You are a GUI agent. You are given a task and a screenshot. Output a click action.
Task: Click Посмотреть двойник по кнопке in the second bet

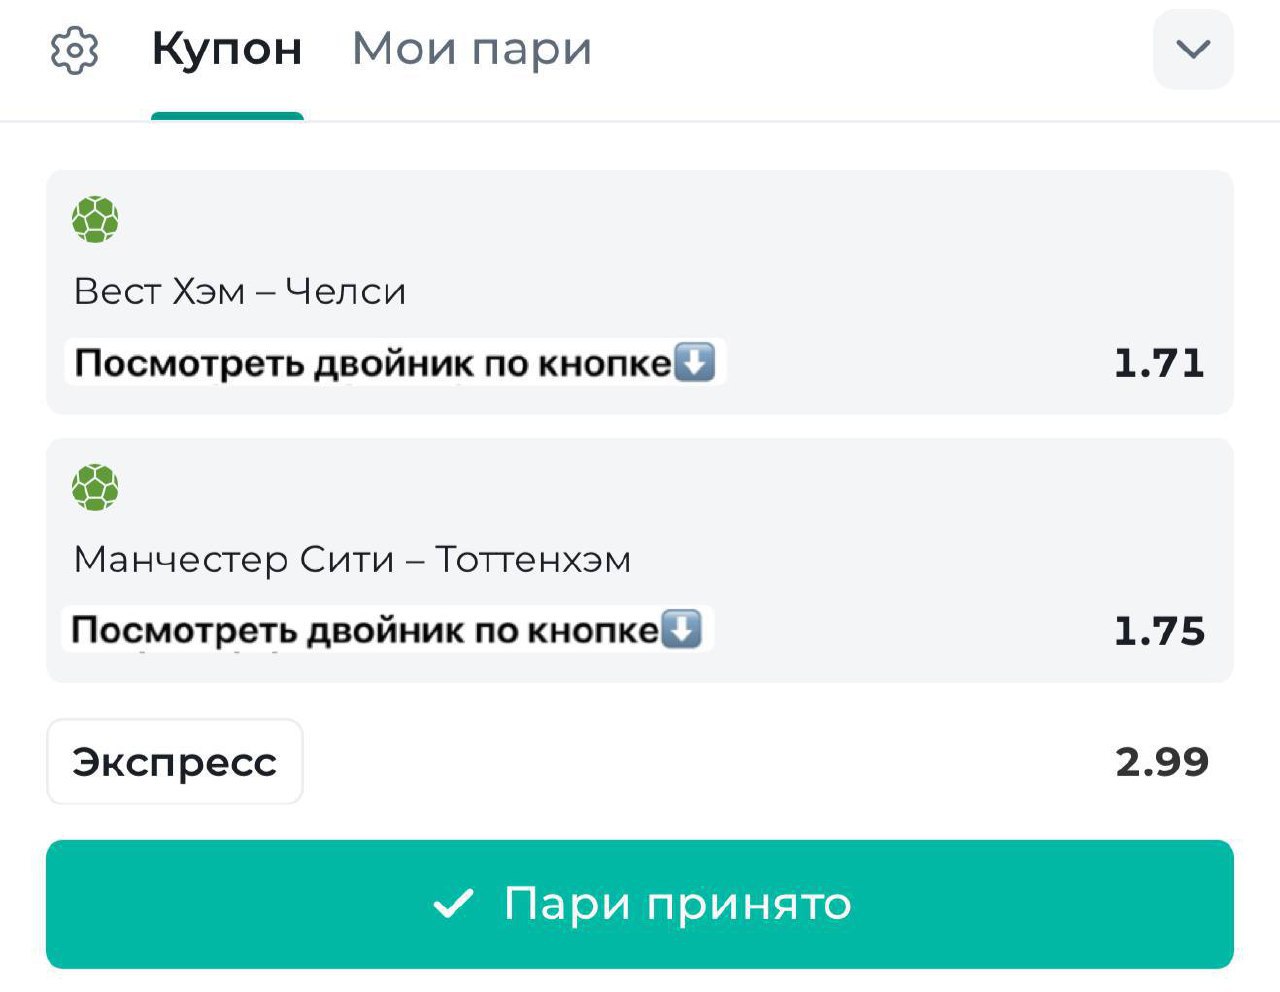365,630
